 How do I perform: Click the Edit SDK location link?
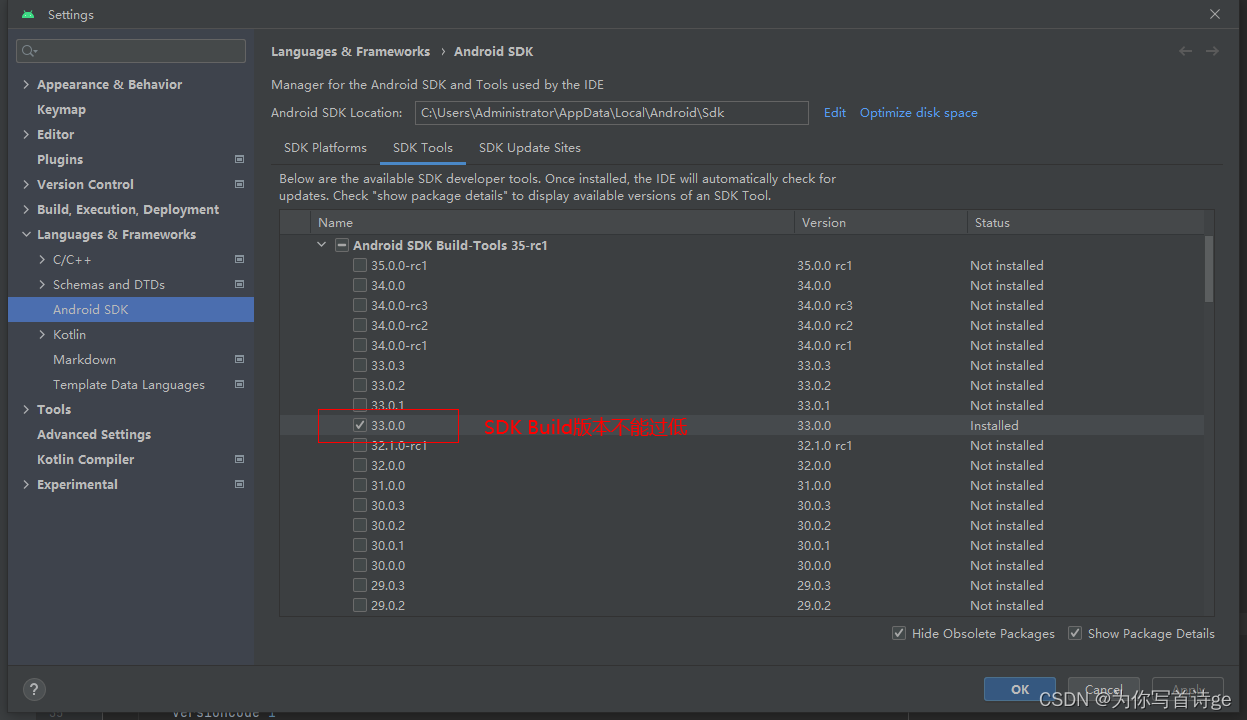835,112
